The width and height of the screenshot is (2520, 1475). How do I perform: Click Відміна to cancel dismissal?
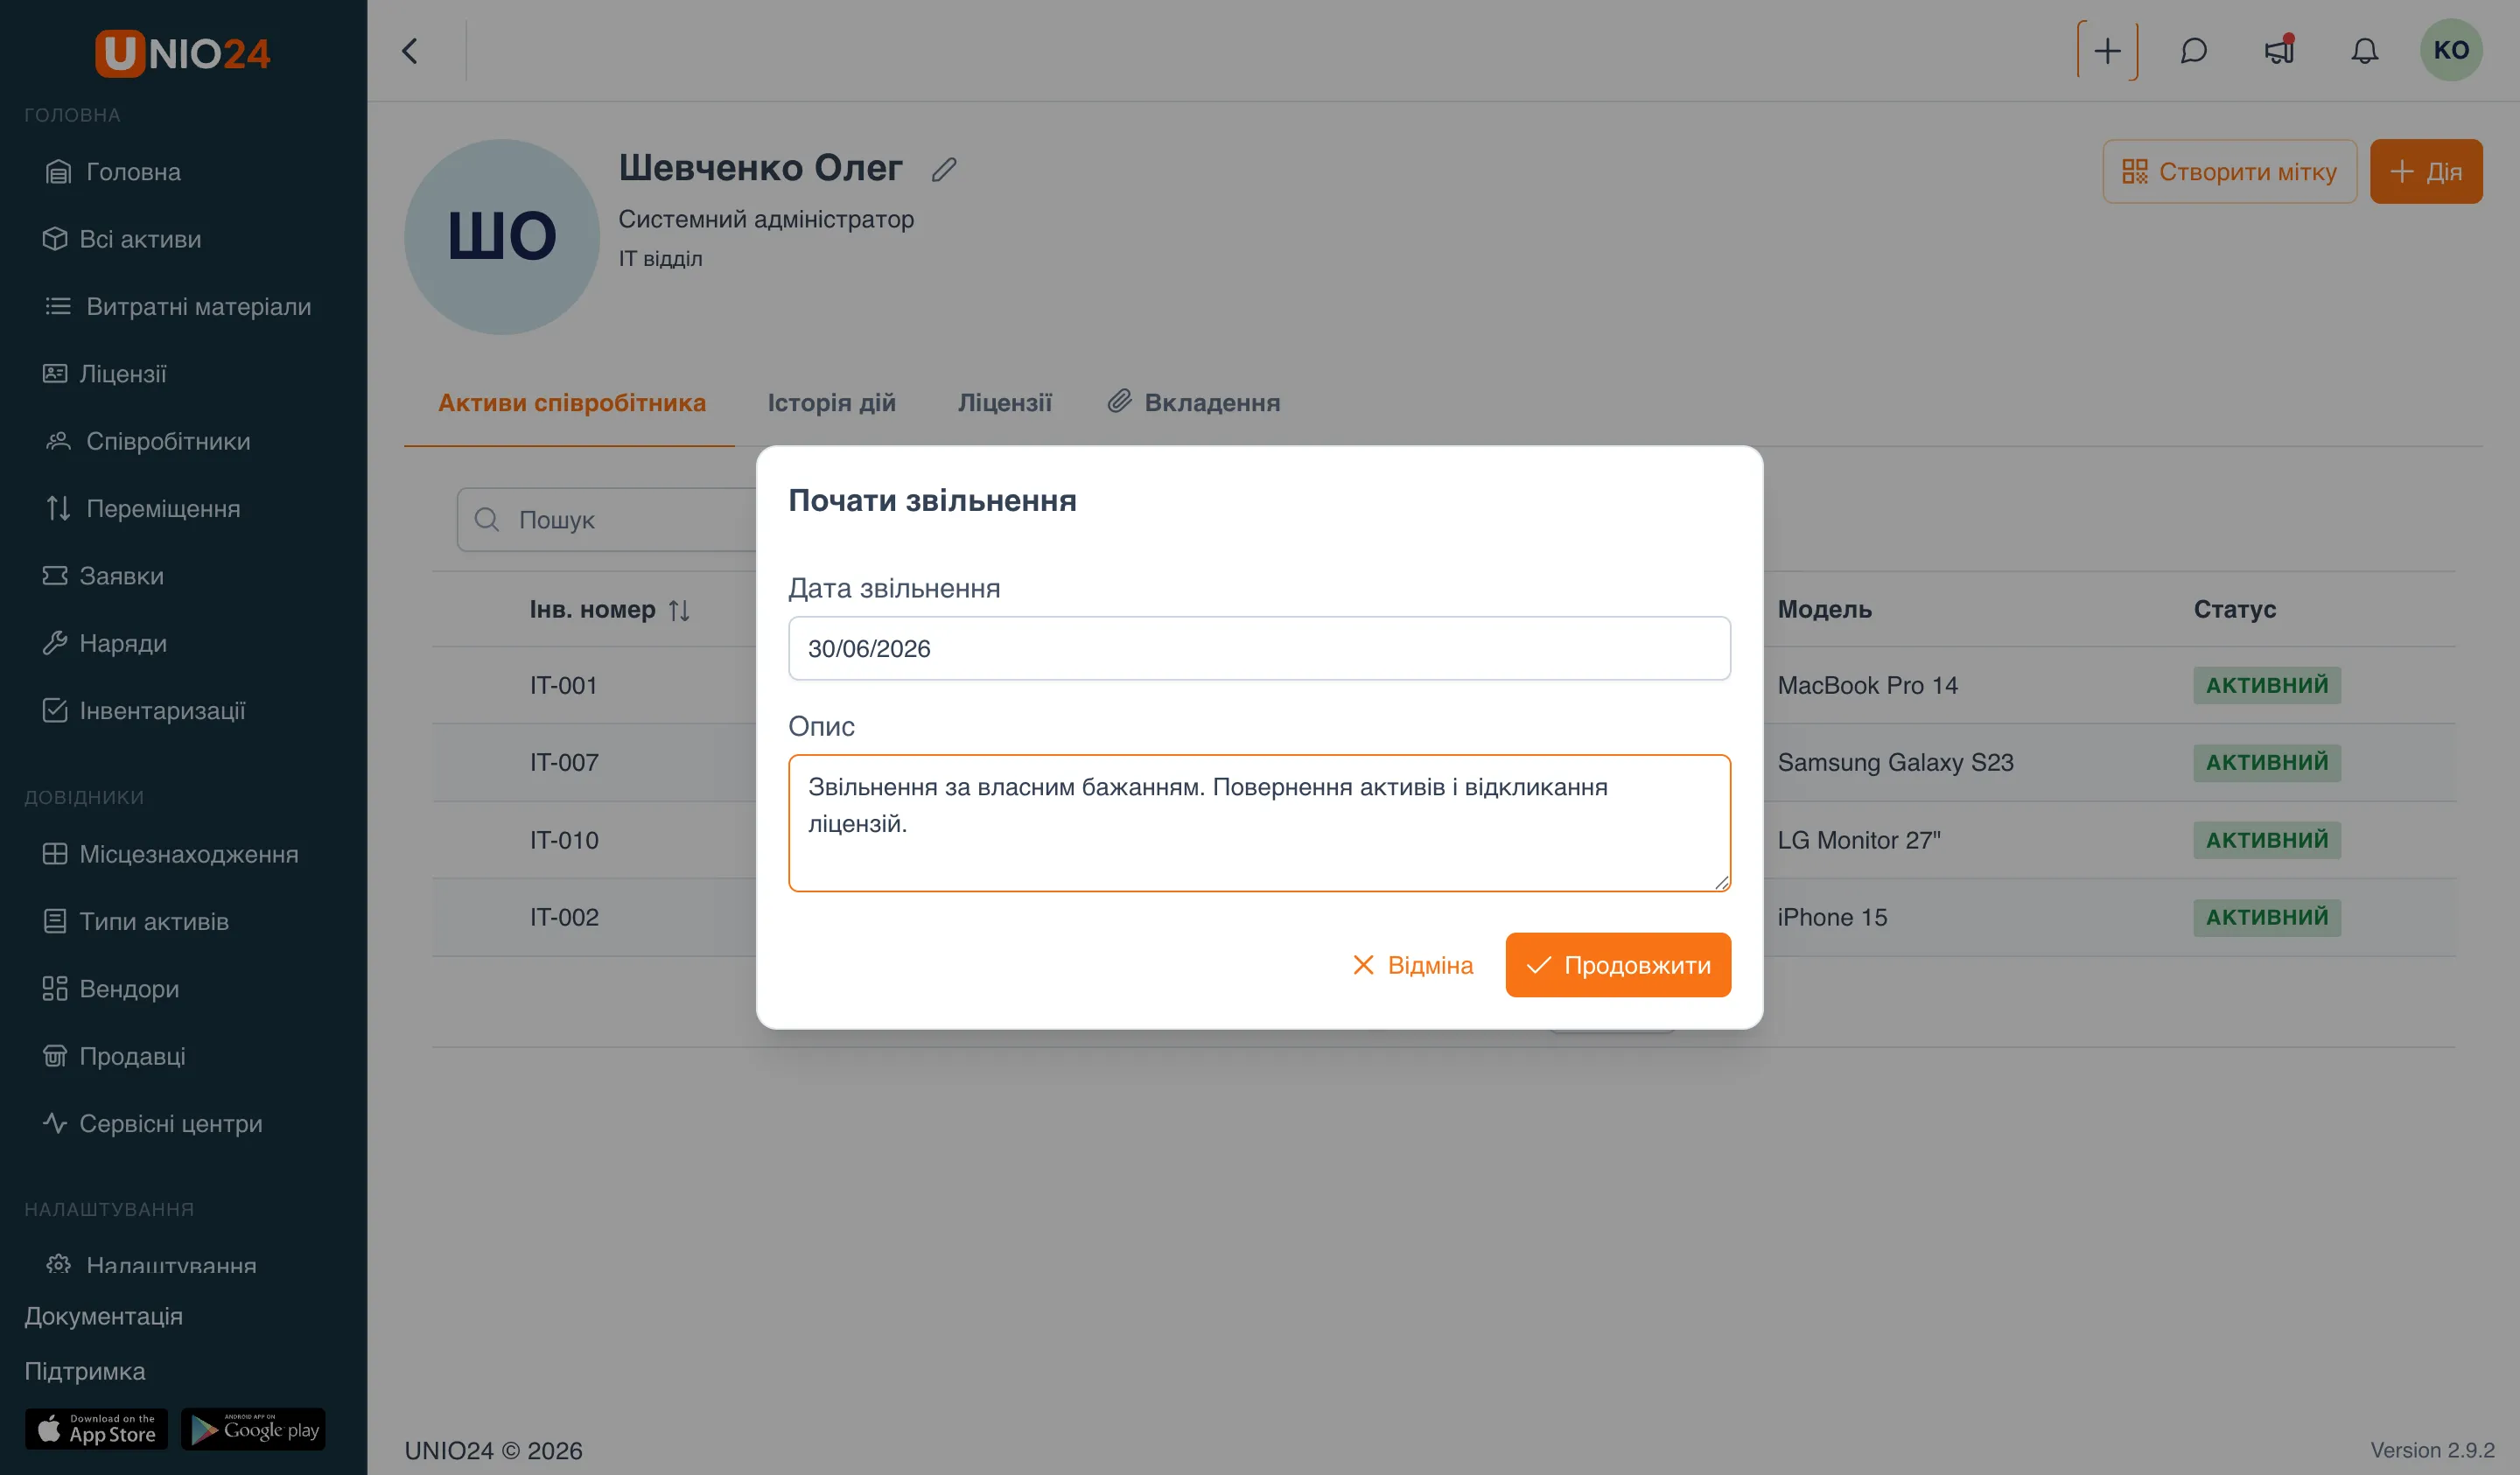click(1412, 965)
